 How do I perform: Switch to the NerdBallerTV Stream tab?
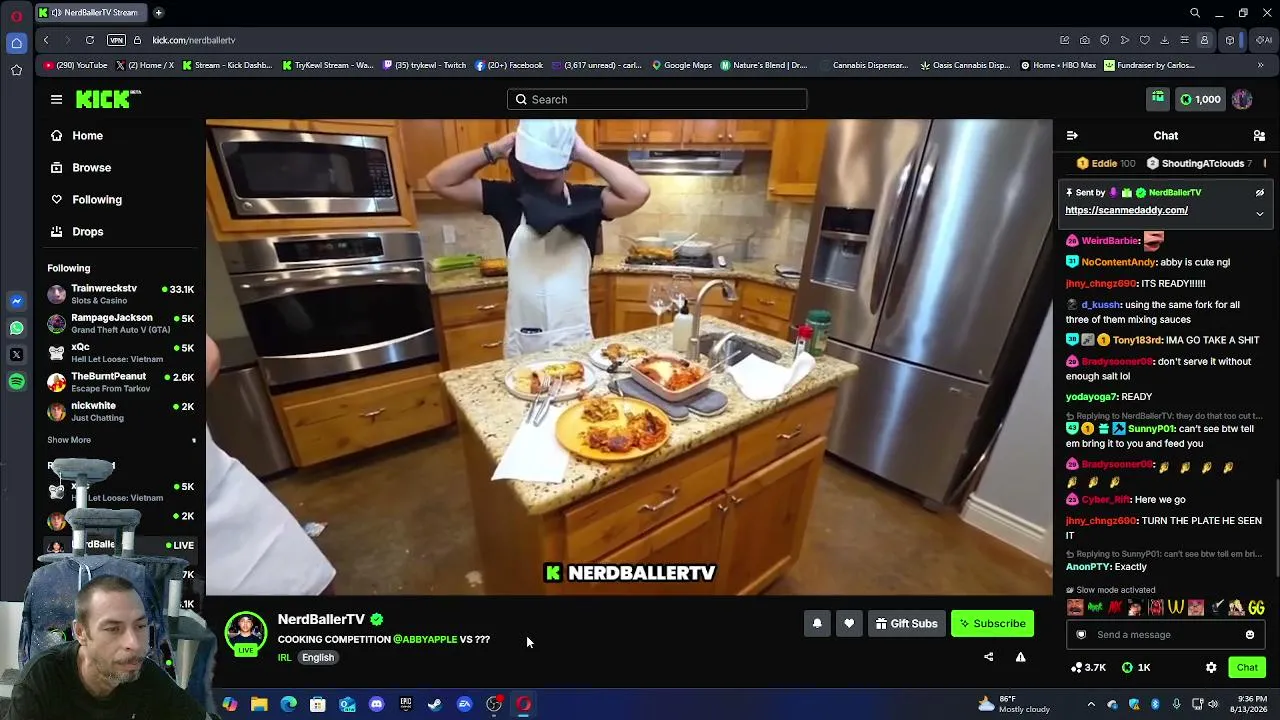click(x=93, y=13)
